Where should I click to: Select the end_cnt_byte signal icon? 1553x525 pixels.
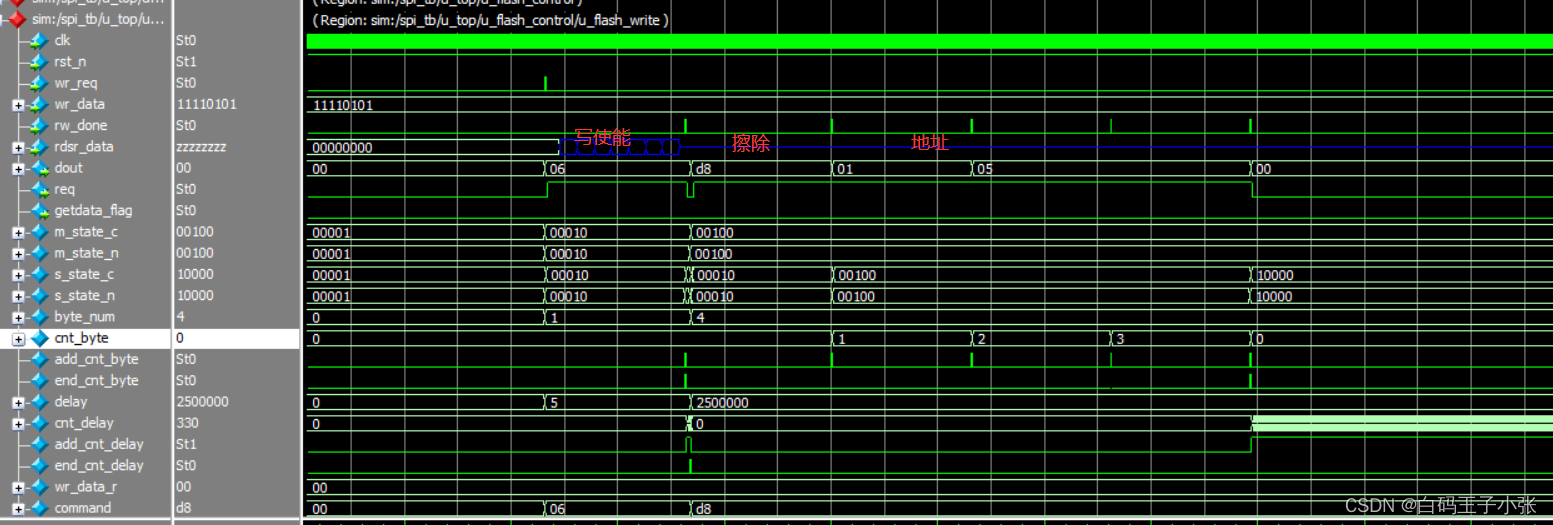click(39, 380)
